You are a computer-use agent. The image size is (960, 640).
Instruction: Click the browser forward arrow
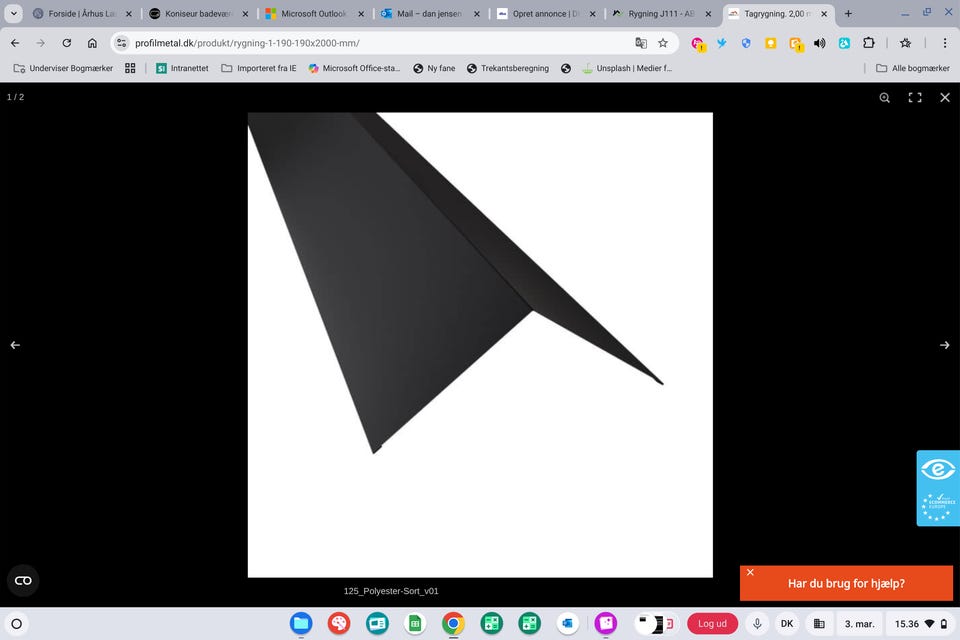40,43
